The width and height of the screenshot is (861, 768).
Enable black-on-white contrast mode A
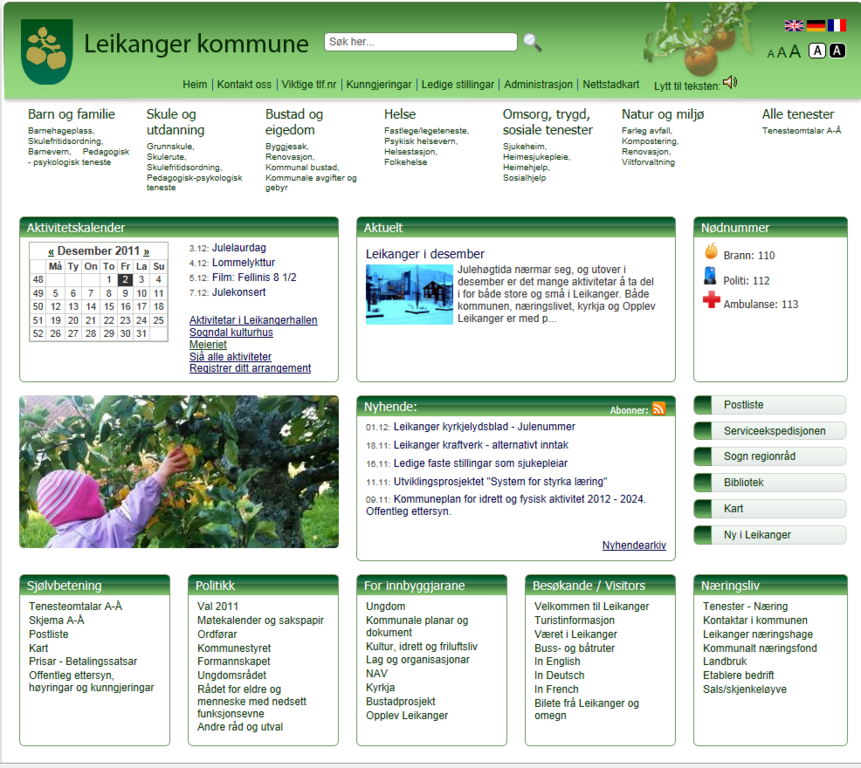coord(818,51)
